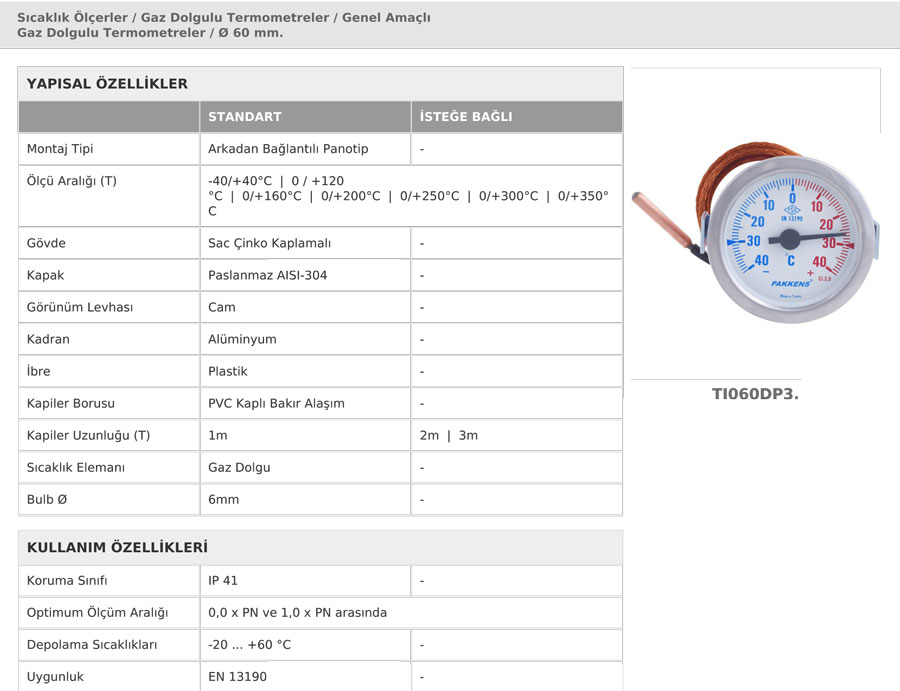Click the '-20 ... +60 °C' storage value
The width and height of the screenshot is (900, 691).
tap(250, 645)
